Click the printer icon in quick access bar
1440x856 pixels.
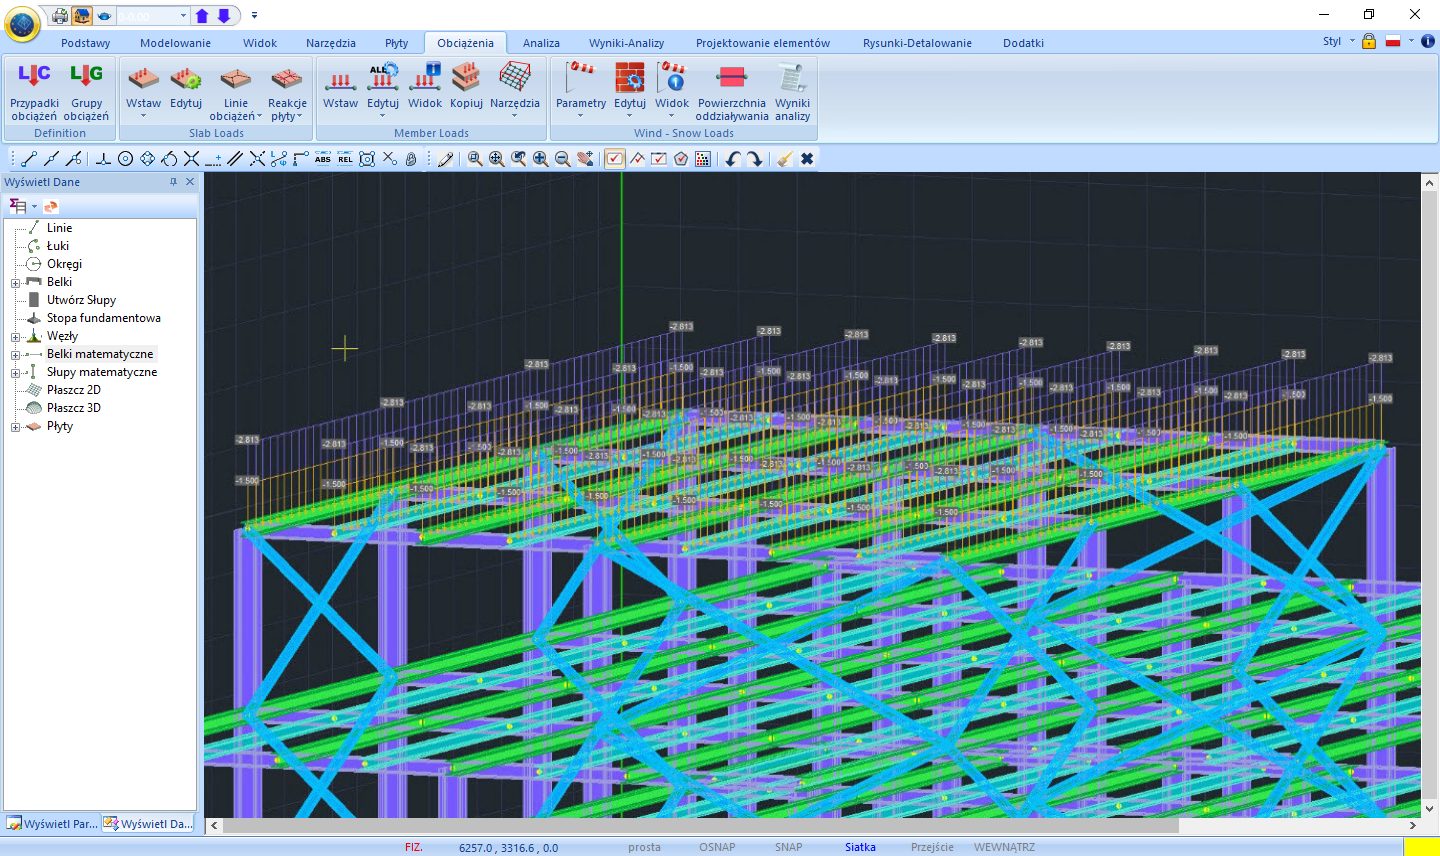60,16
